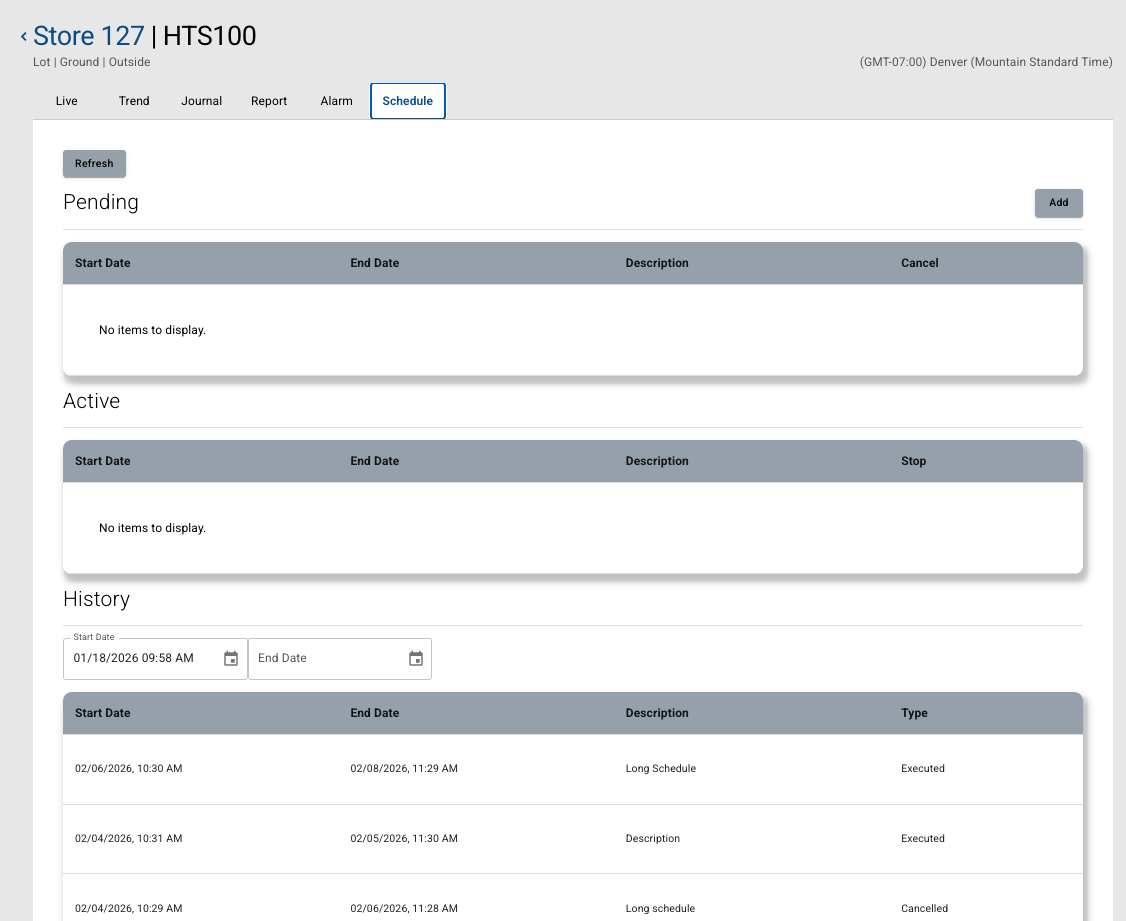The width and height of the screenshot is (1126, 921).
Task: Select the Schedule tab
Action: (407, 101)
